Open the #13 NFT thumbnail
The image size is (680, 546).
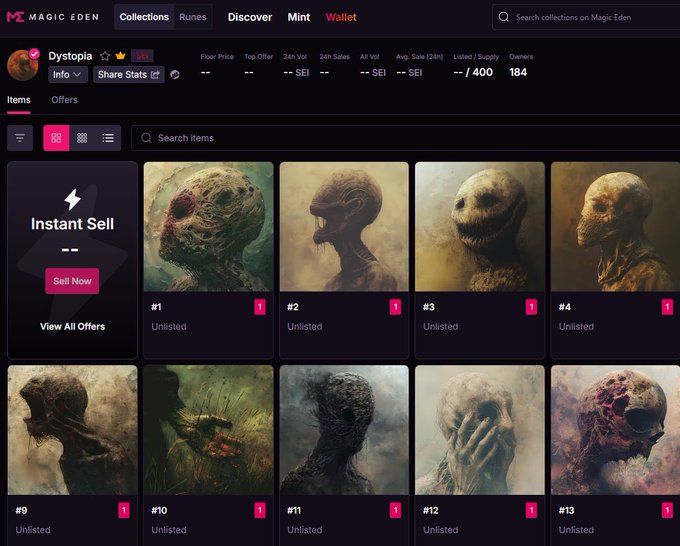pos(615,430)
